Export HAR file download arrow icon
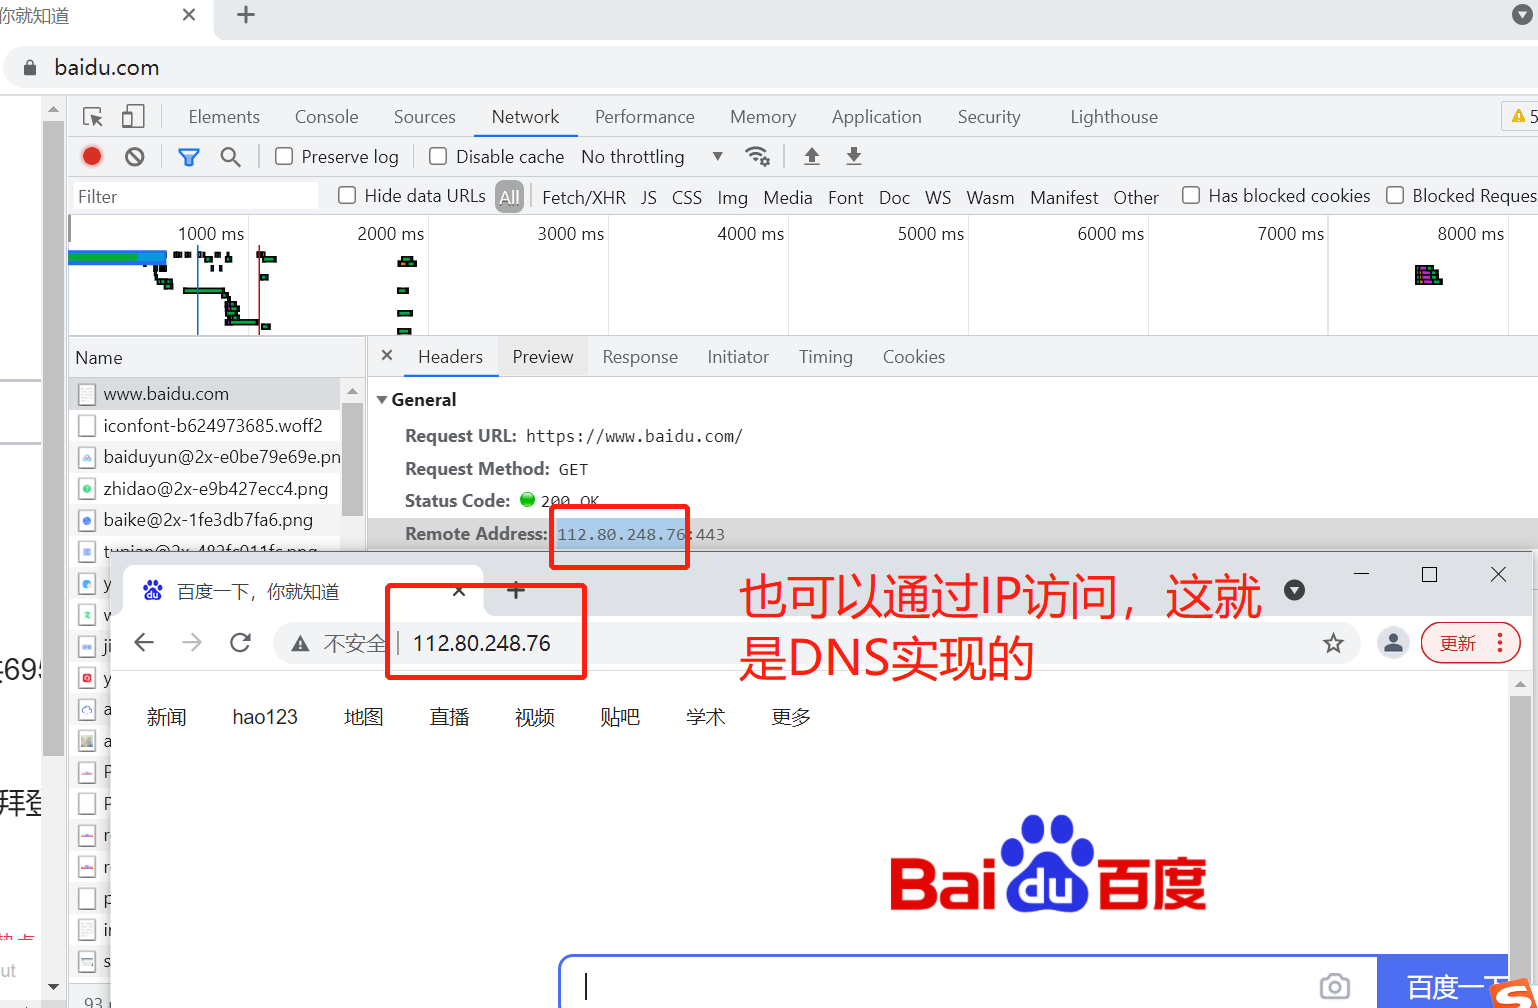The width and height of the screenshot is (1538, 1008). tap(853, 156)
